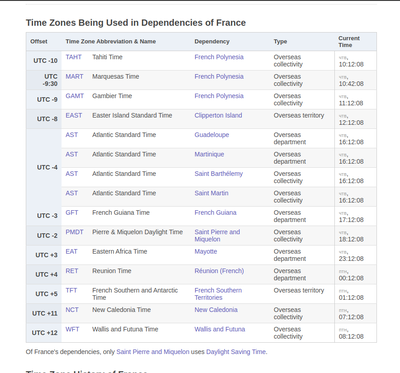Open the Saint Barthélemy dependency link

point(219,174)
